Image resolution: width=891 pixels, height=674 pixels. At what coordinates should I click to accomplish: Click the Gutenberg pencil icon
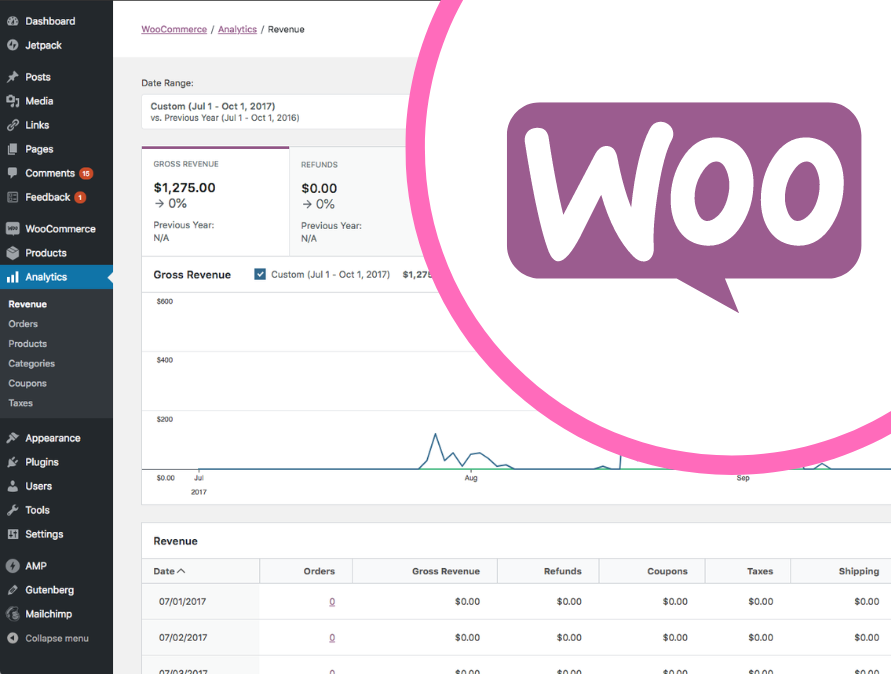[x=13, y=590]
